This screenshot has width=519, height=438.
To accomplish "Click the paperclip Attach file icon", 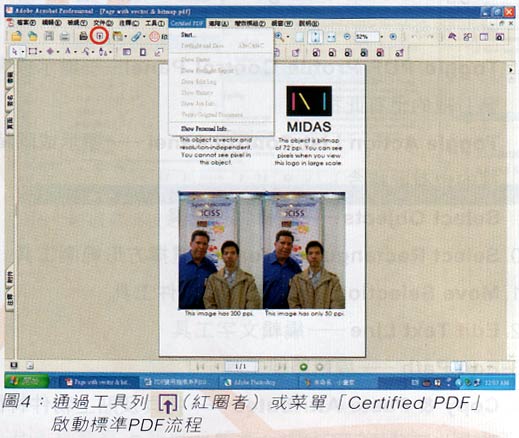I will tap(136, 36).
